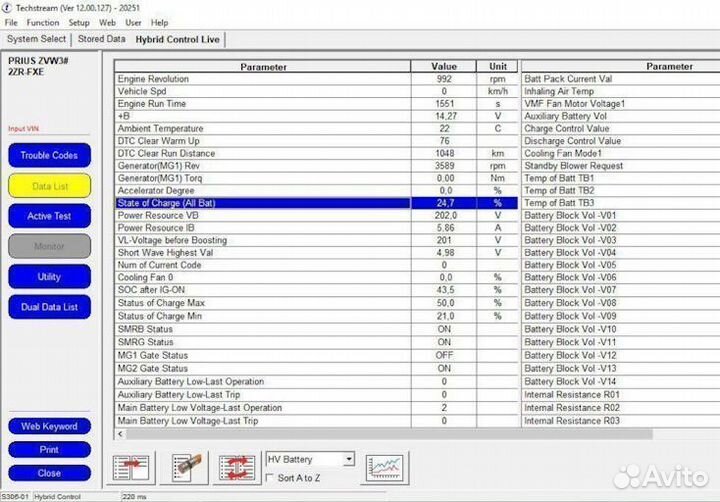
Task: Open the Active Test screen
Action: click(49, 216)
